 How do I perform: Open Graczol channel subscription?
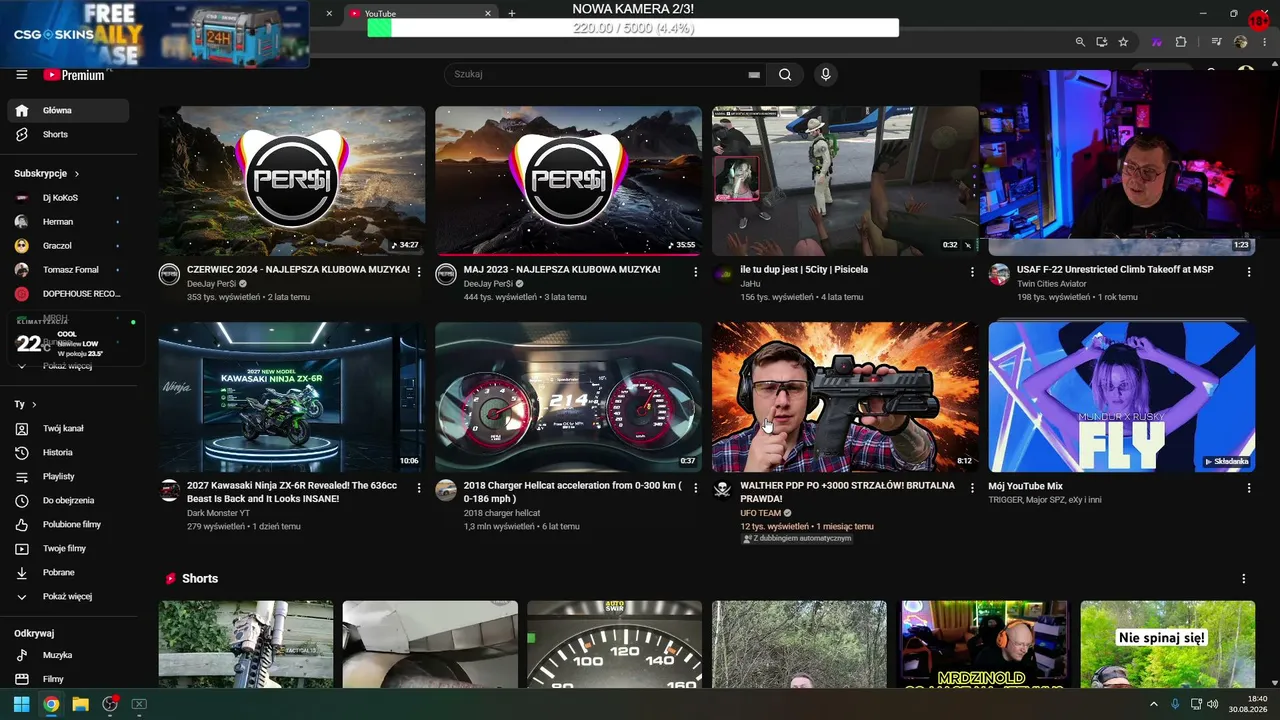[68, 246]
